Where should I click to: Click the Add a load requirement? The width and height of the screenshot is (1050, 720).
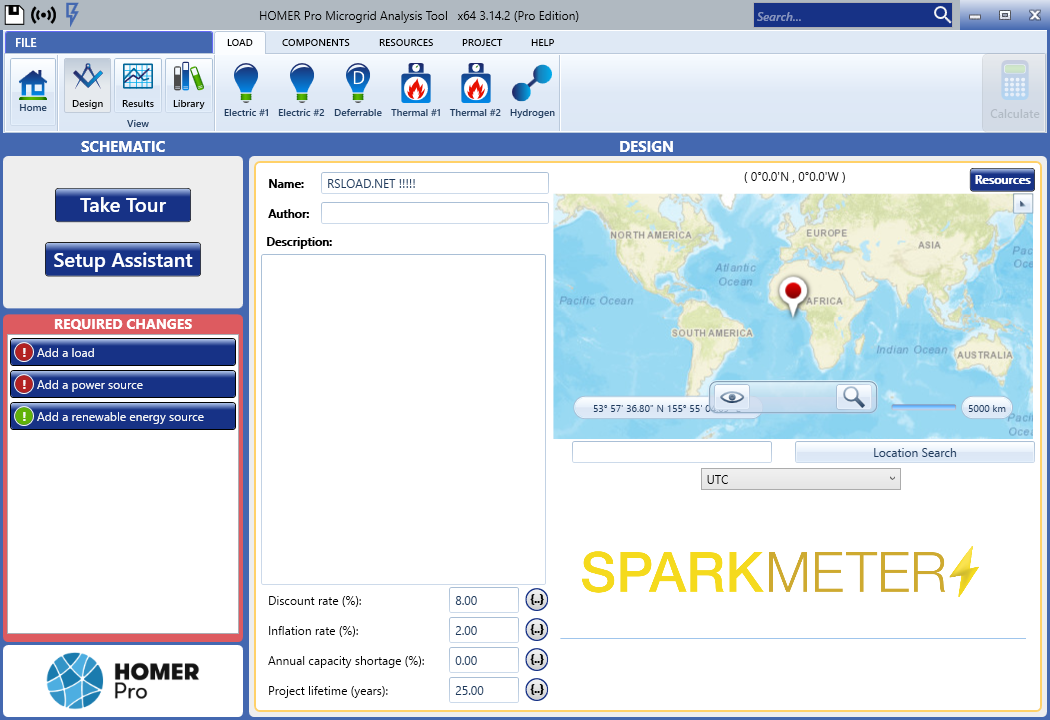pos(123,352)
